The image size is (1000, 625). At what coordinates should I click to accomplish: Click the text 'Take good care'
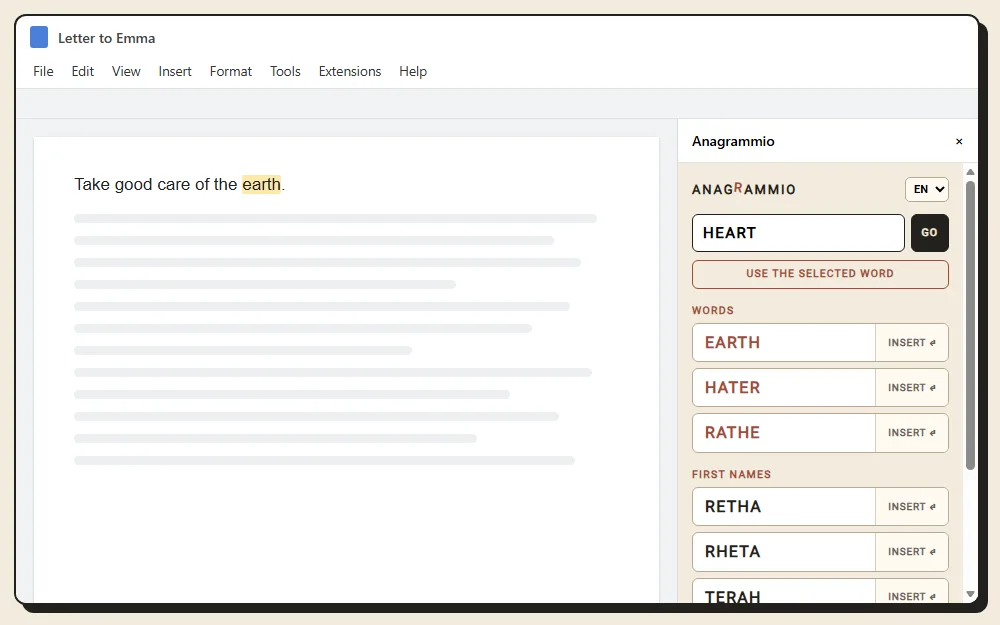[x=132, y=184]
